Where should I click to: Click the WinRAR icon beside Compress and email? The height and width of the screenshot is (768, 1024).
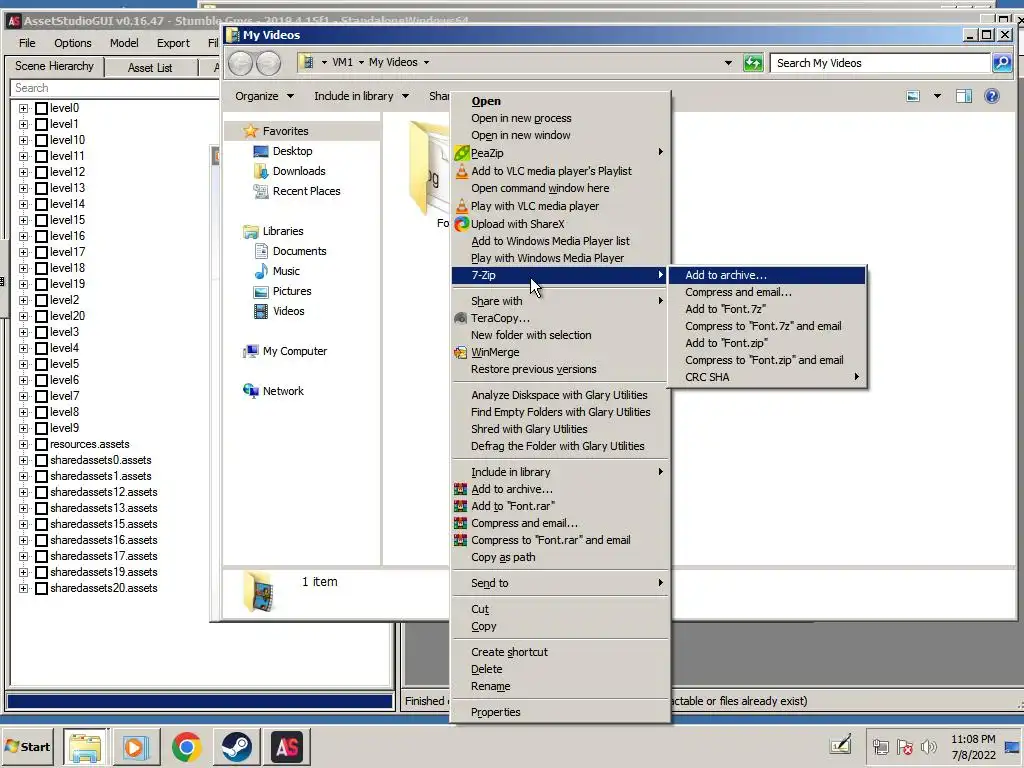461,523
